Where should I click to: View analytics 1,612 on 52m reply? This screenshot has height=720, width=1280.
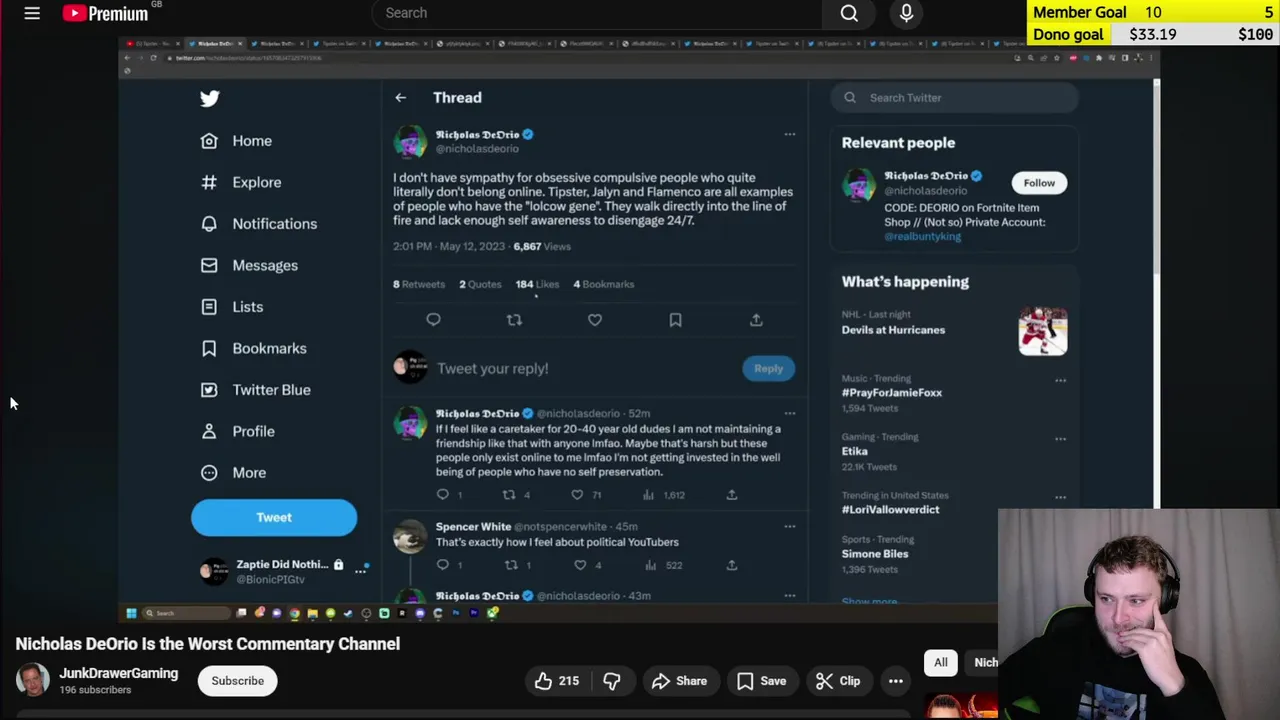pyautogui.click(x=664, y=495)
